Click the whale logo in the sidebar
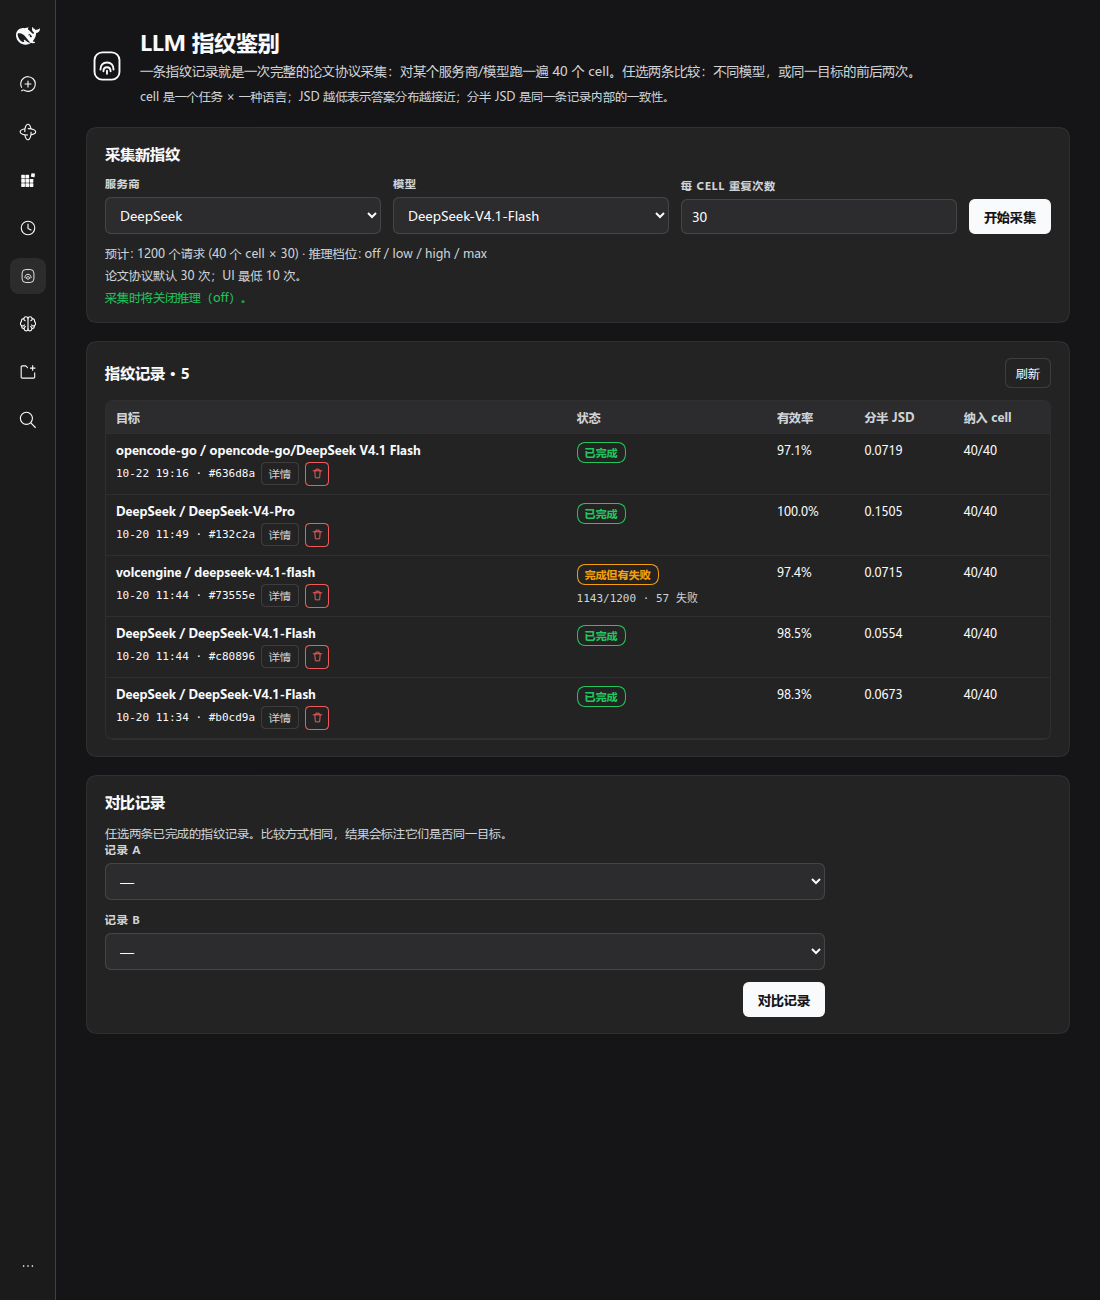This screenshot has width=1100, height=1300. click(x=28, y=36)
